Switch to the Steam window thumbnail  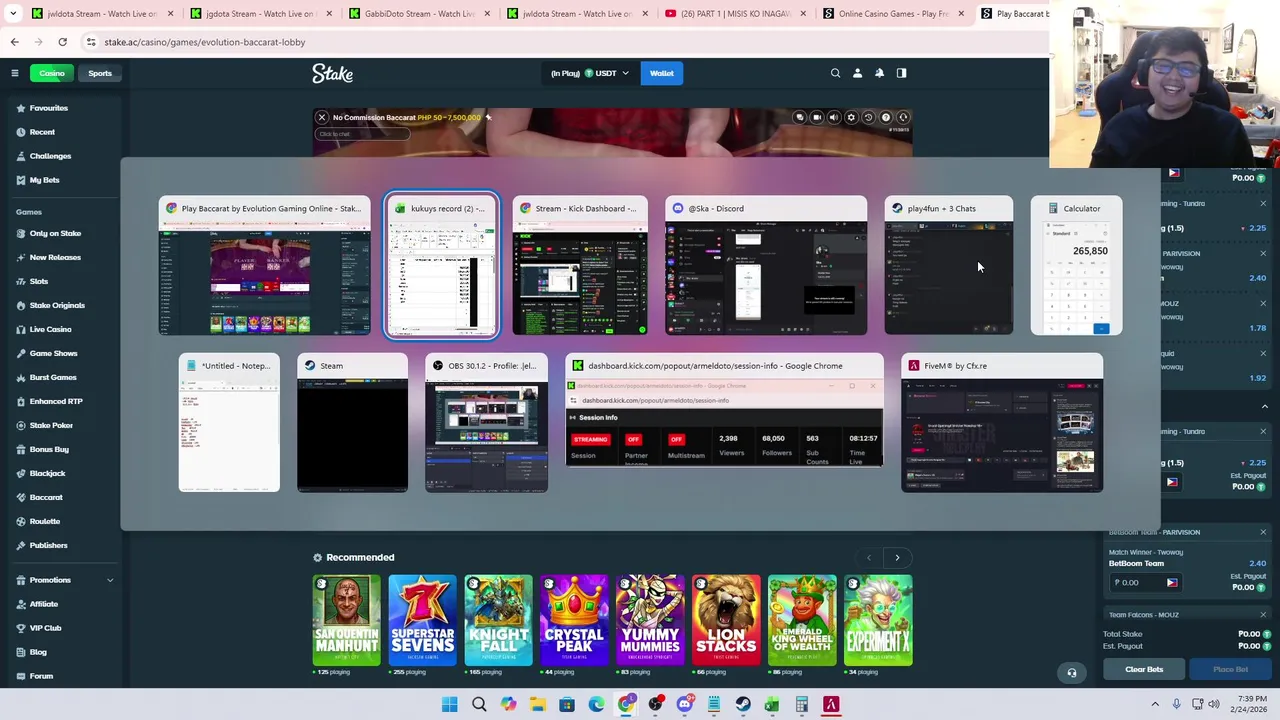[352, 423]
